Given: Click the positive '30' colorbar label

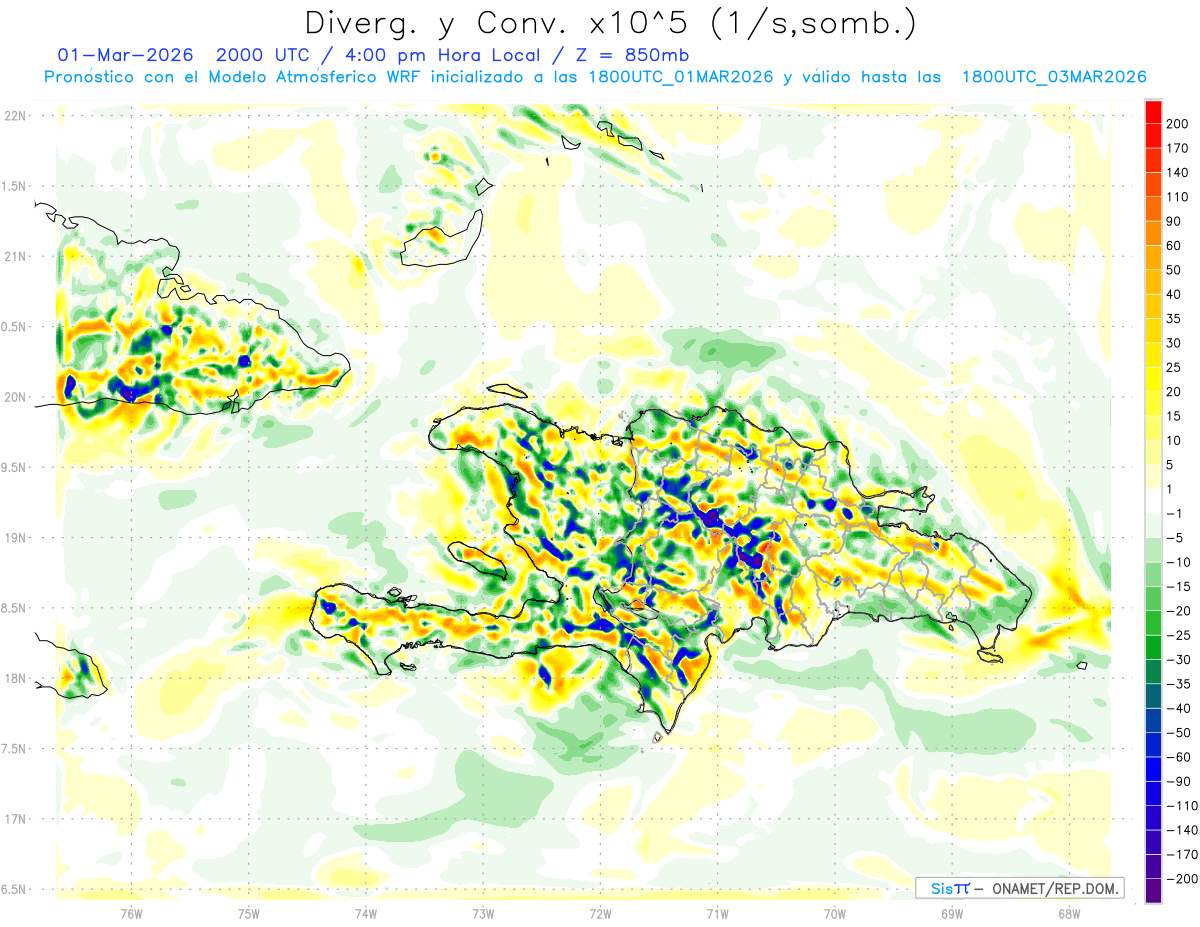Looking at the screenshot, I should click(1174, 343).
